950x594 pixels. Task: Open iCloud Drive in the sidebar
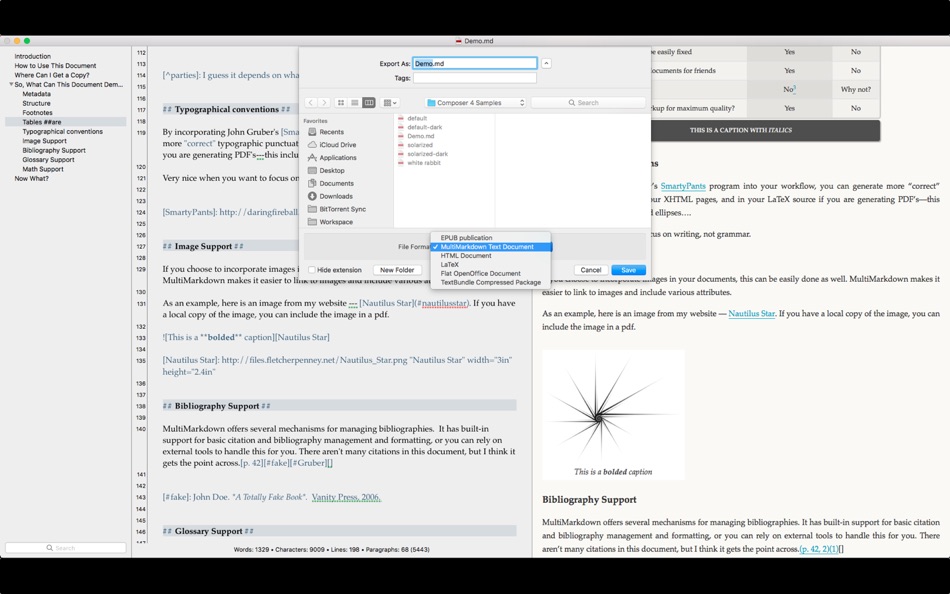pos(337,145)
